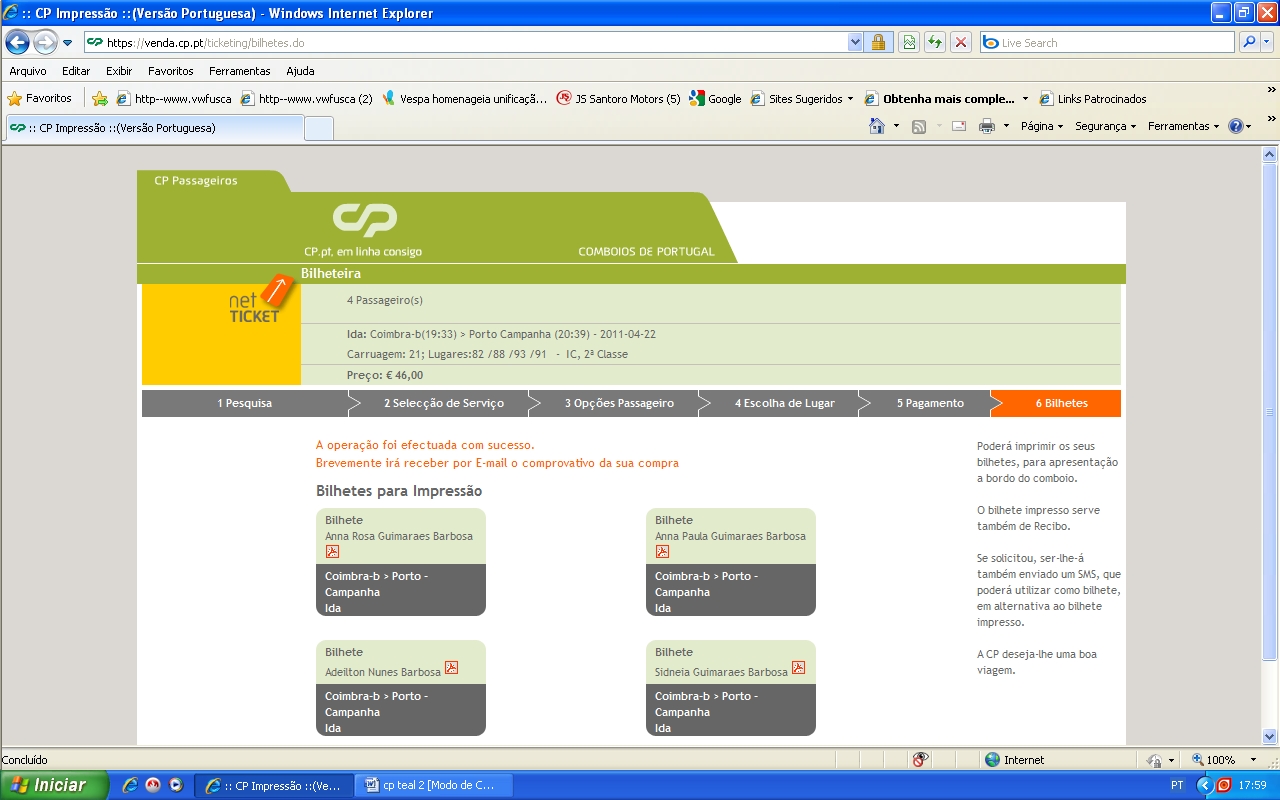
Task: Download Sidneia Guimaraes Barbosa's ticket PDF
Action: click(x=798, y=668)
